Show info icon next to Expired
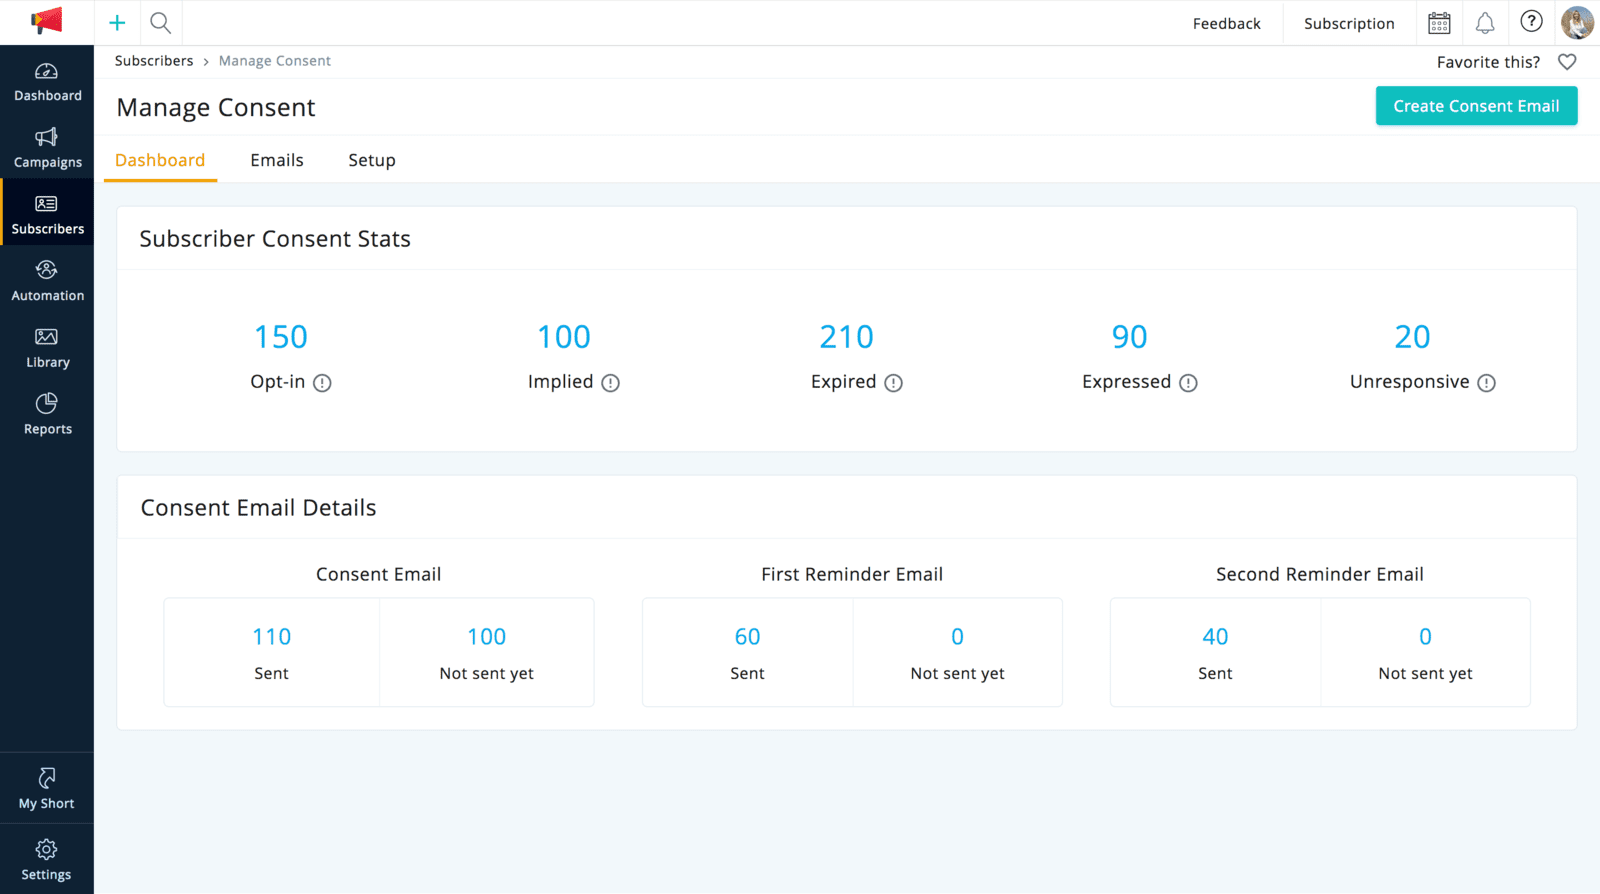 [893, 383]
